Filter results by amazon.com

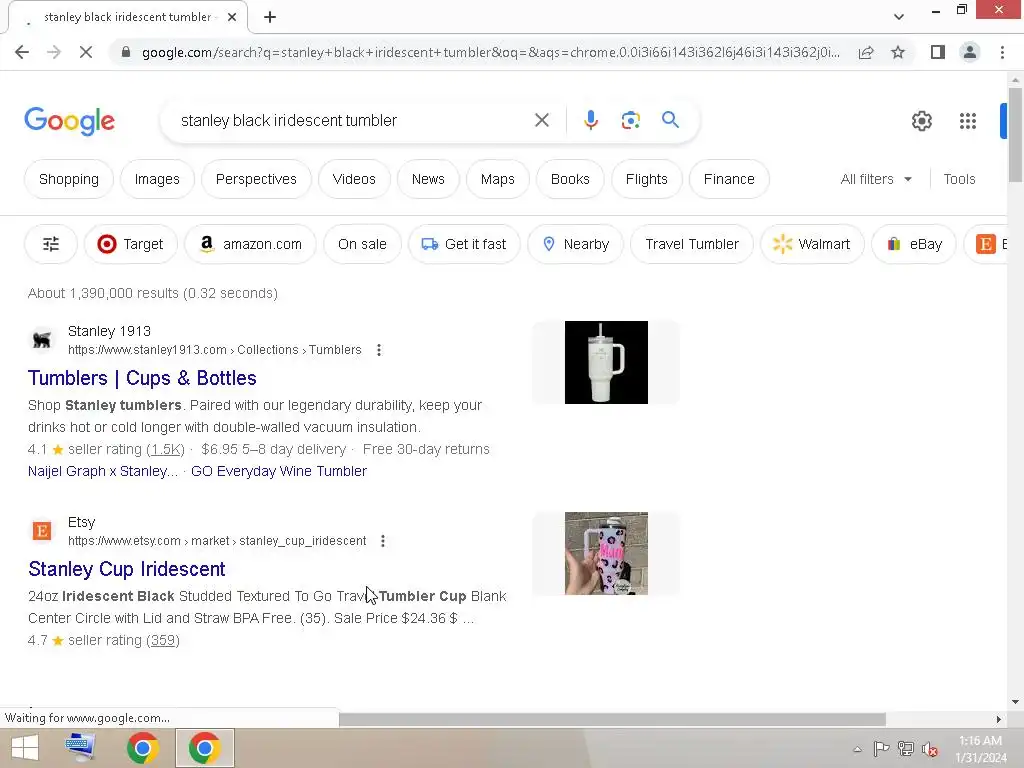pos(250,244)
